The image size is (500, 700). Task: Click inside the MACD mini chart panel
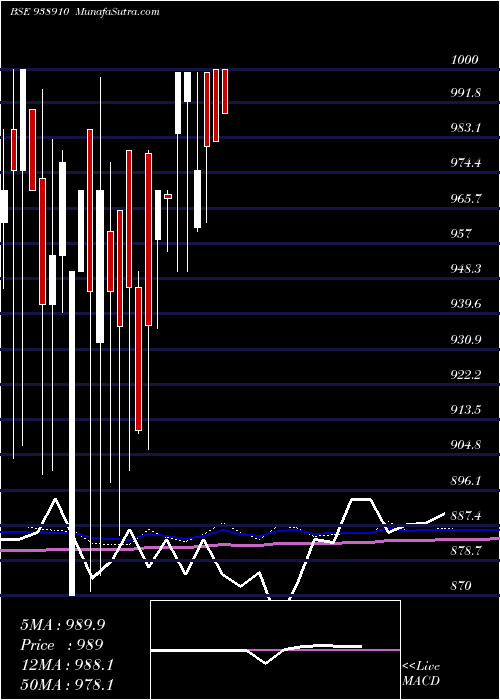275,650
